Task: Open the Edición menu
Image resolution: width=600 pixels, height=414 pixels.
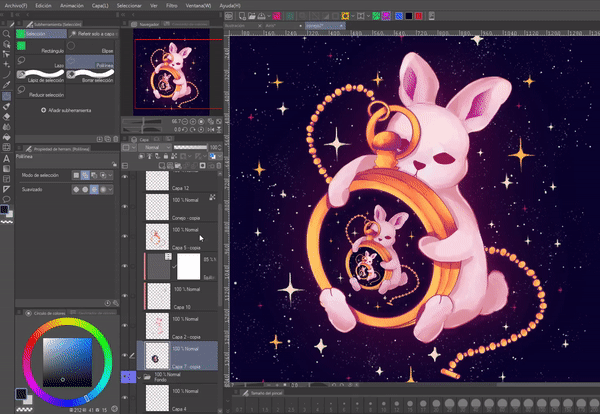Action: (x=43, y=6)
